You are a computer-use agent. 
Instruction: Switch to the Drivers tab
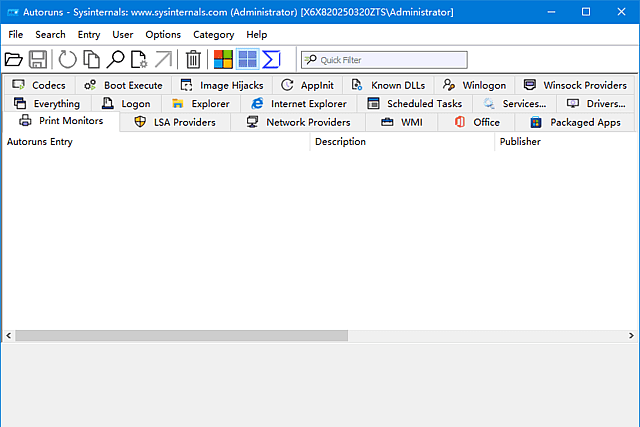596,104
